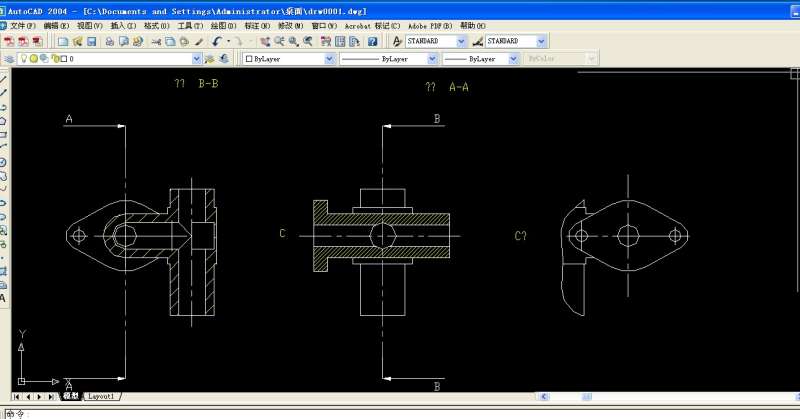Screen dimensions: 800x419
Task: Click the Save icon in toolbar
Action: click(91, 42)
